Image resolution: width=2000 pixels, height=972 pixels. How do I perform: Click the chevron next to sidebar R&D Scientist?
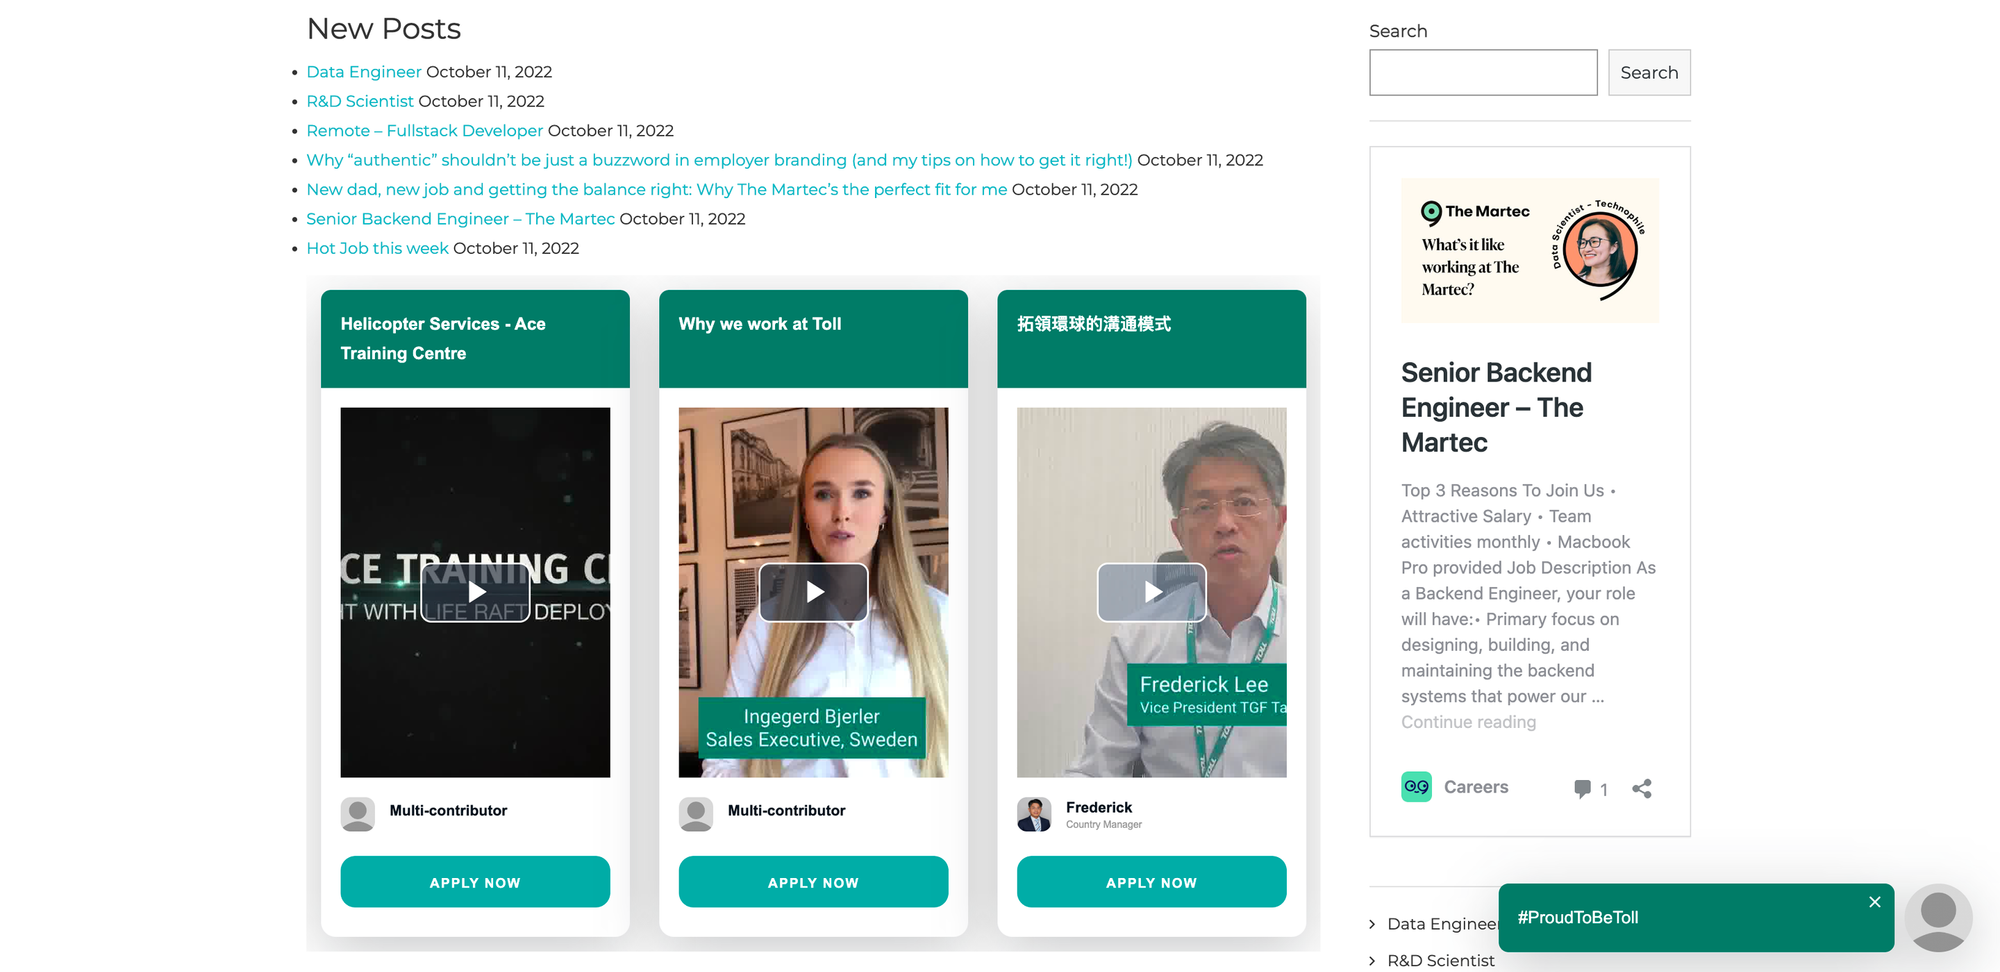[x=1372, y=961]
